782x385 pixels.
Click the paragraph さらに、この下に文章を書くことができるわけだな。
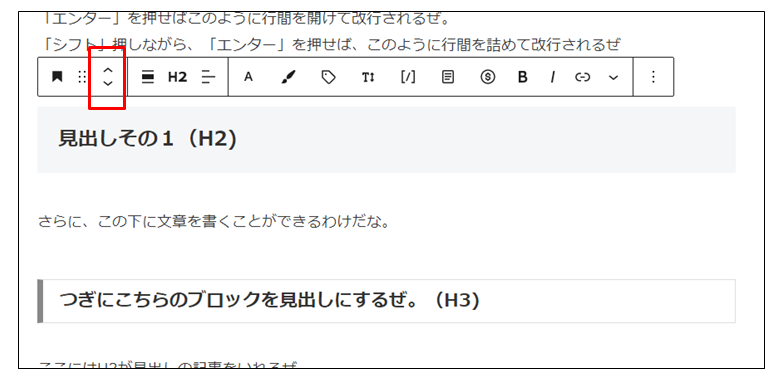(213, 221)
